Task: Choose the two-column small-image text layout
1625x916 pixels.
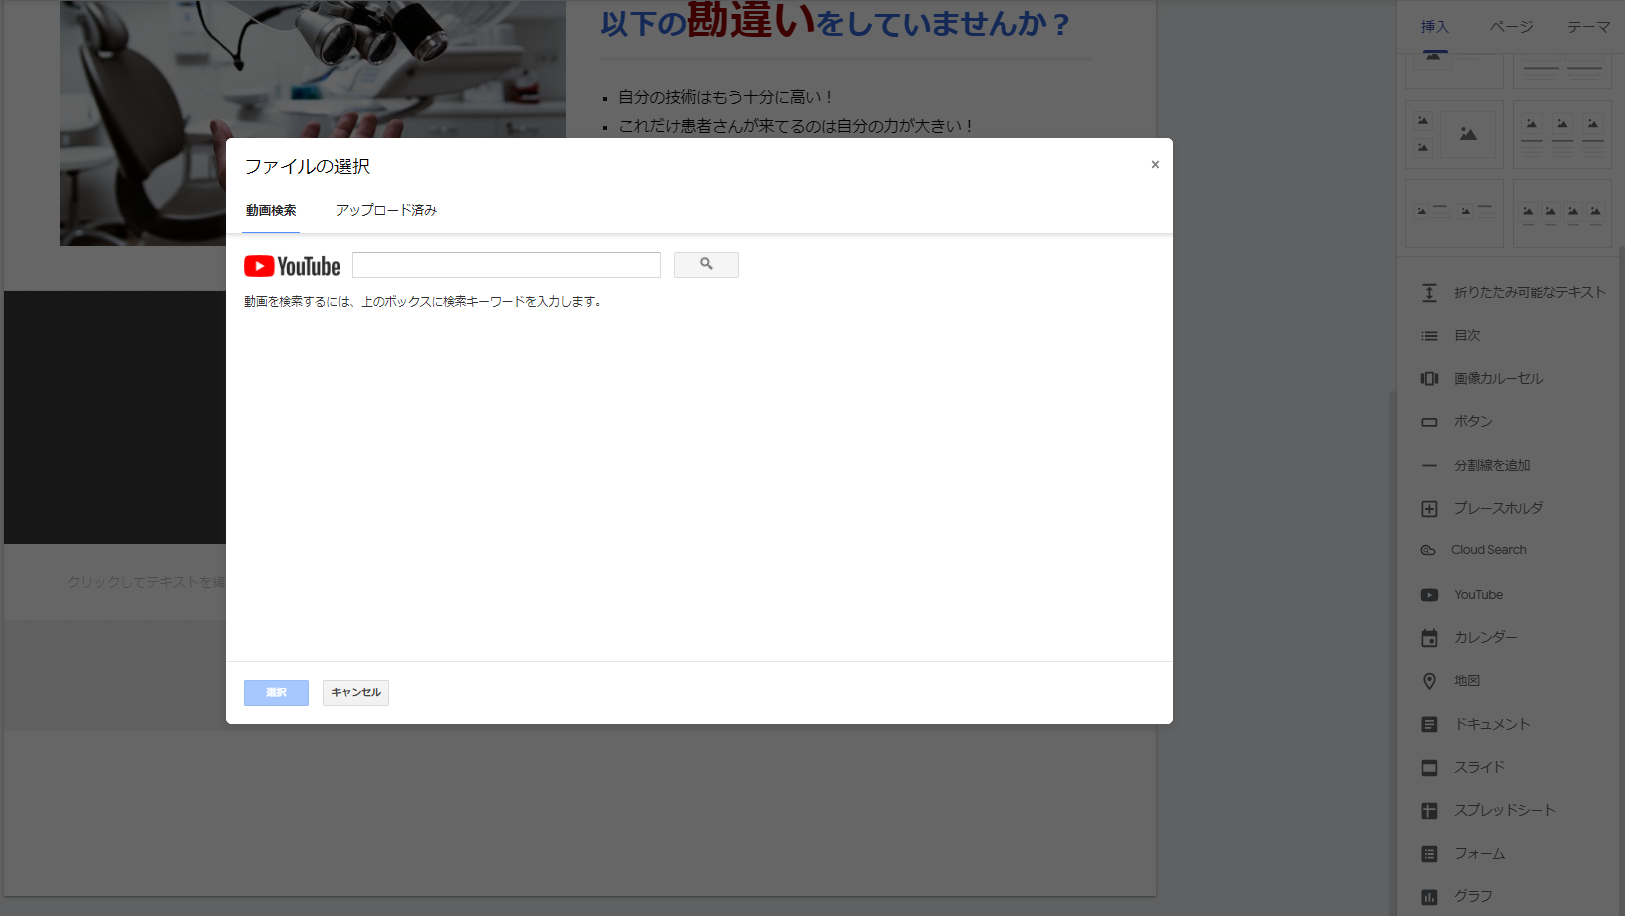Action: coord(1454,213)
